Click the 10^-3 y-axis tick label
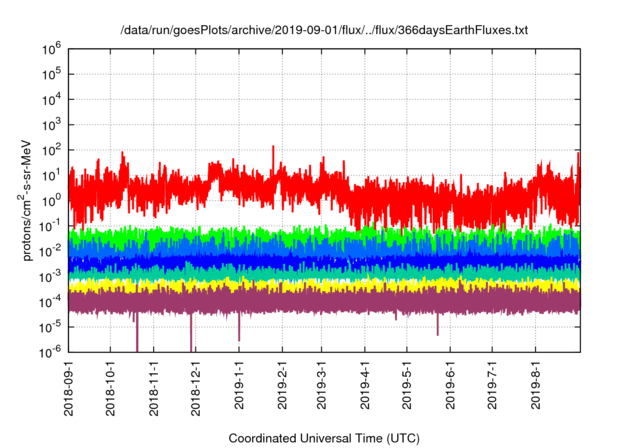 [51, 277]
